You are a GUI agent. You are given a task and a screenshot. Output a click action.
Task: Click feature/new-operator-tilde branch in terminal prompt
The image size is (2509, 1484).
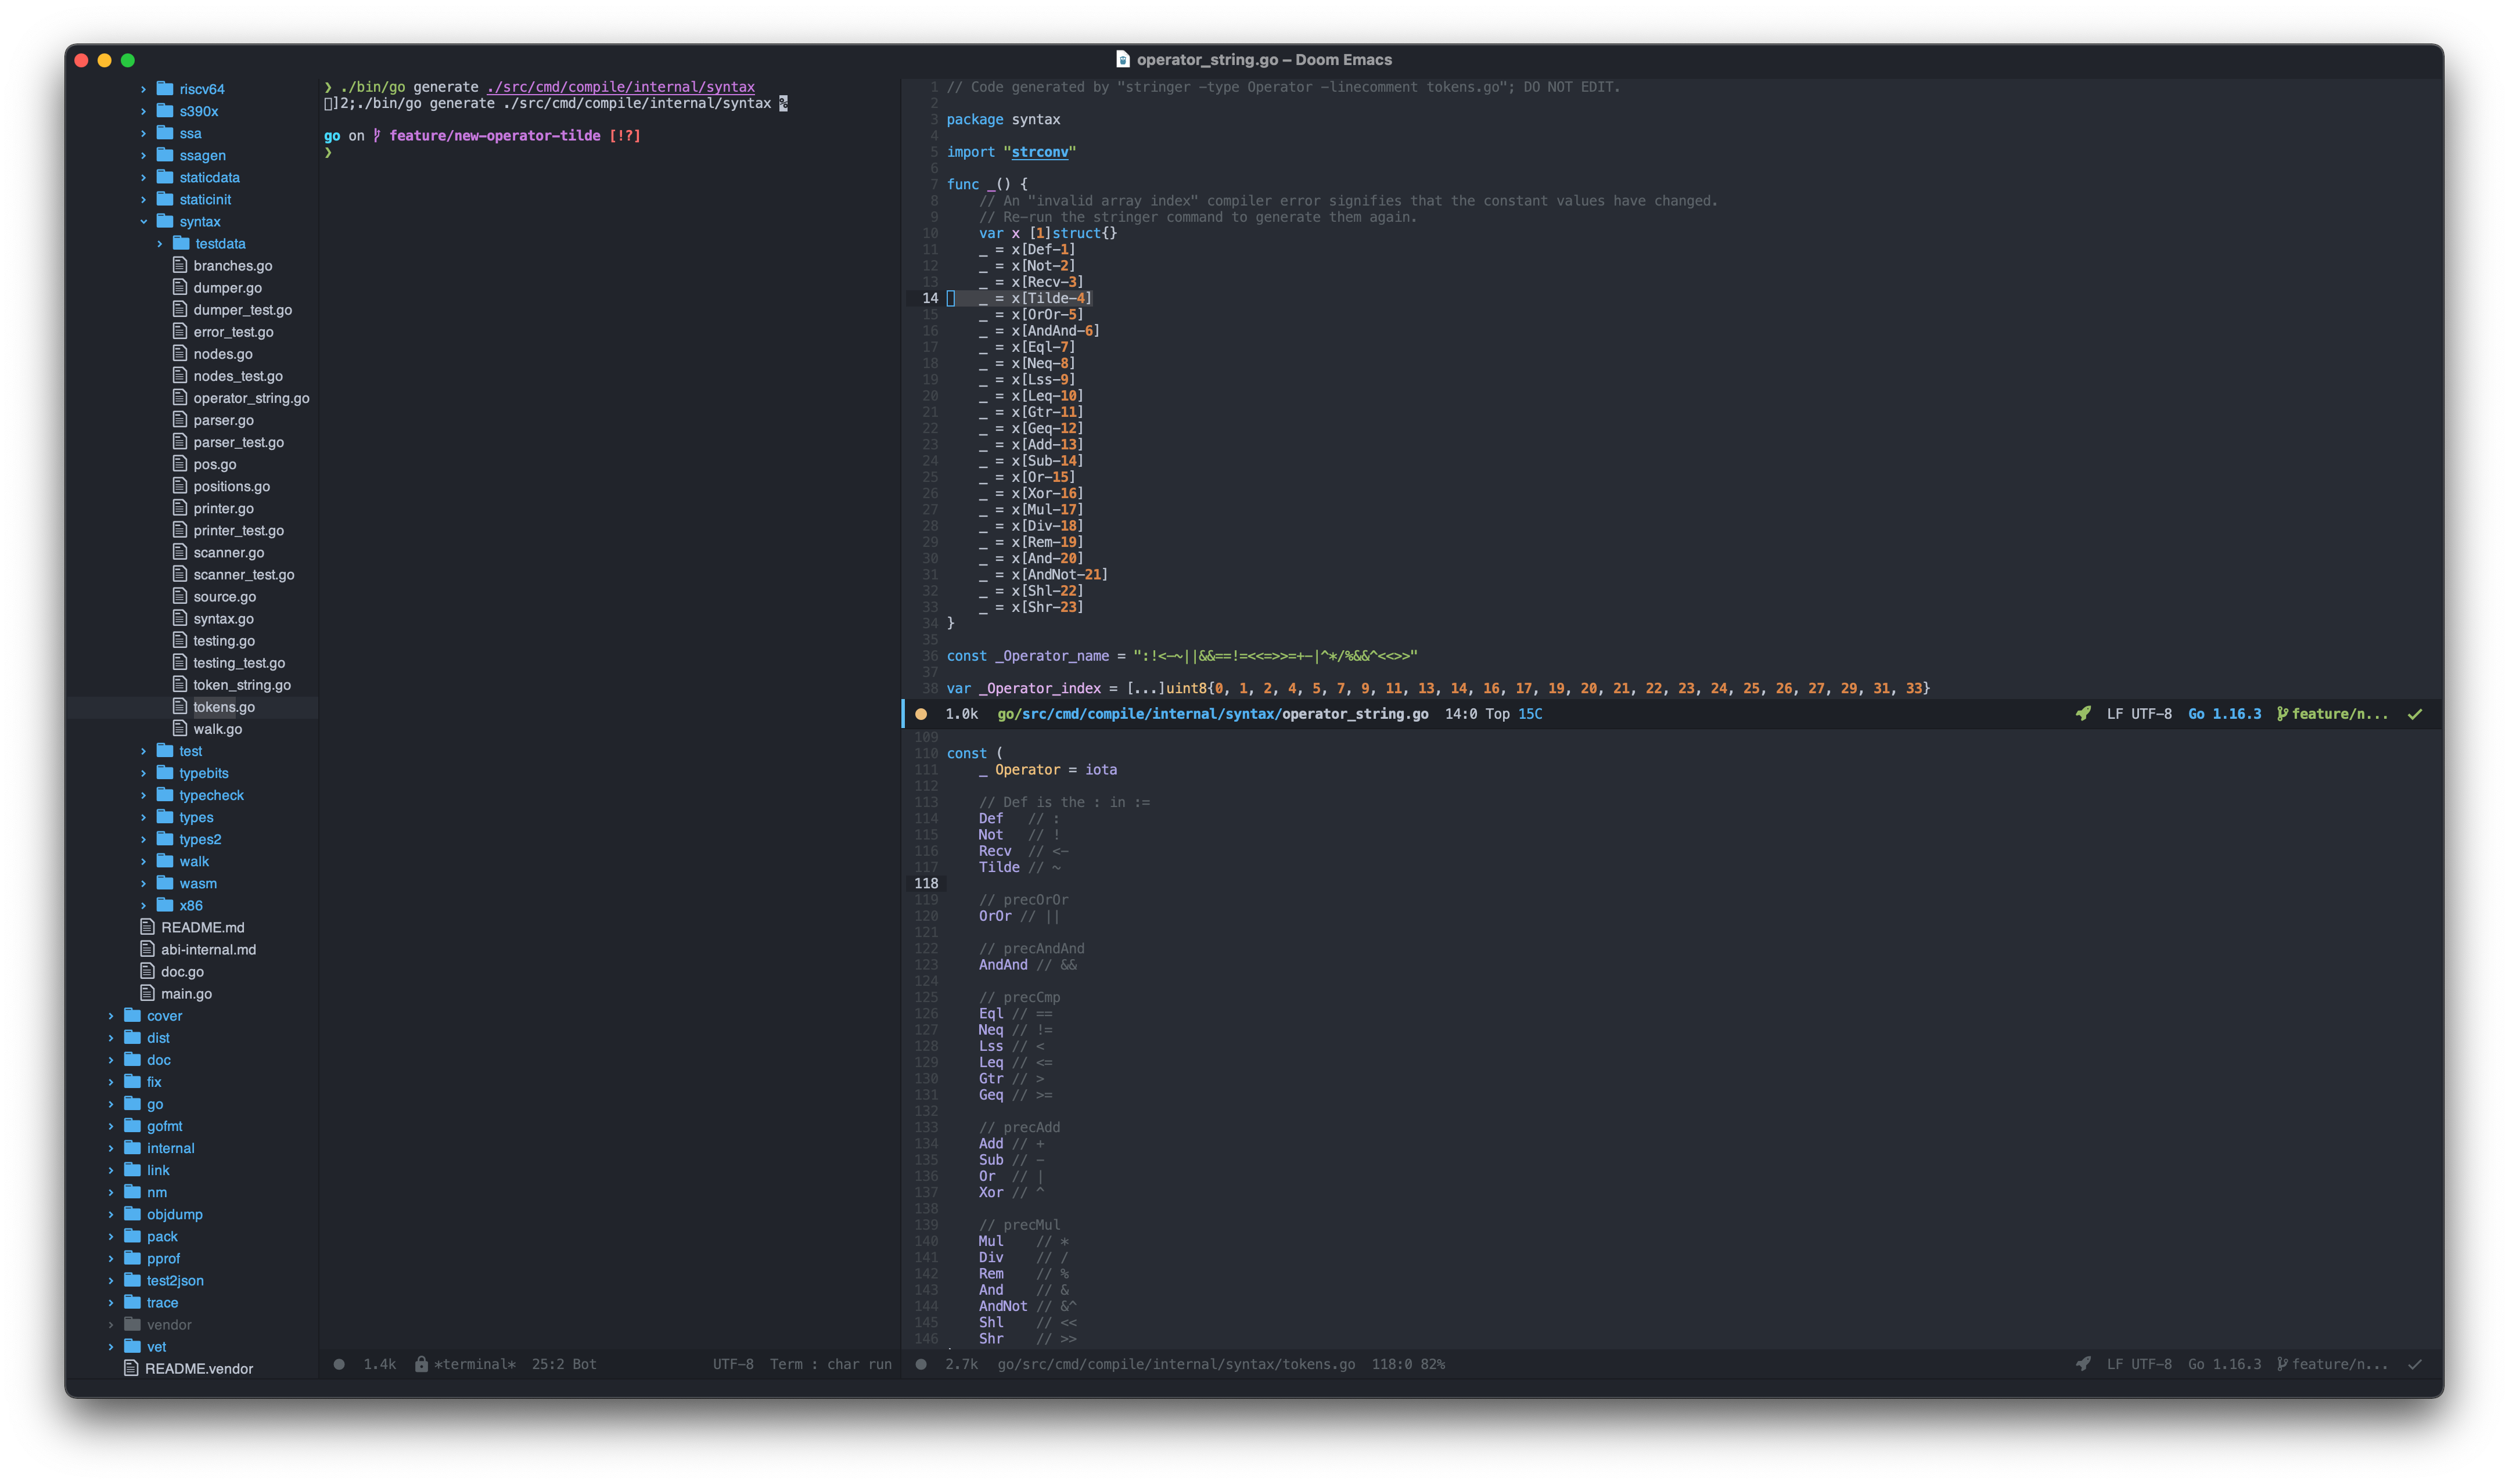(x=494, y=136)
